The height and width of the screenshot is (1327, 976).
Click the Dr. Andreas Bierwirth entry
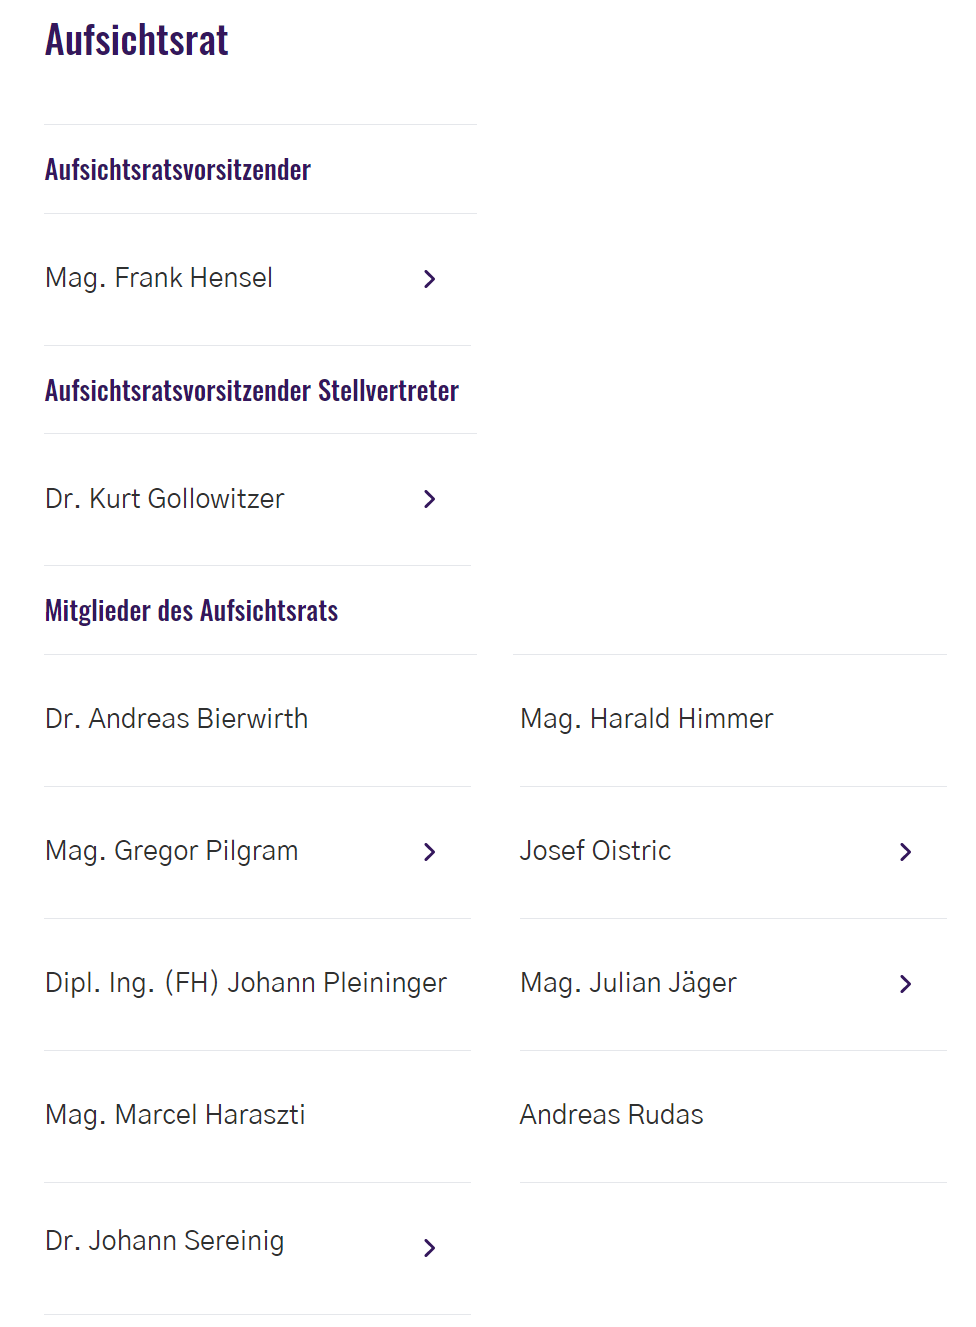click(177, 719)
